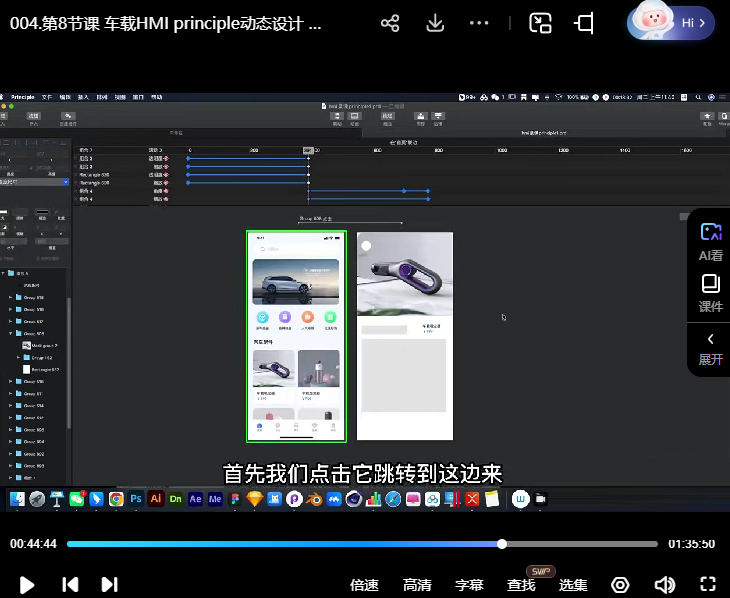
Task: Click the video progress bar handle
Action: tap(502, 544)
